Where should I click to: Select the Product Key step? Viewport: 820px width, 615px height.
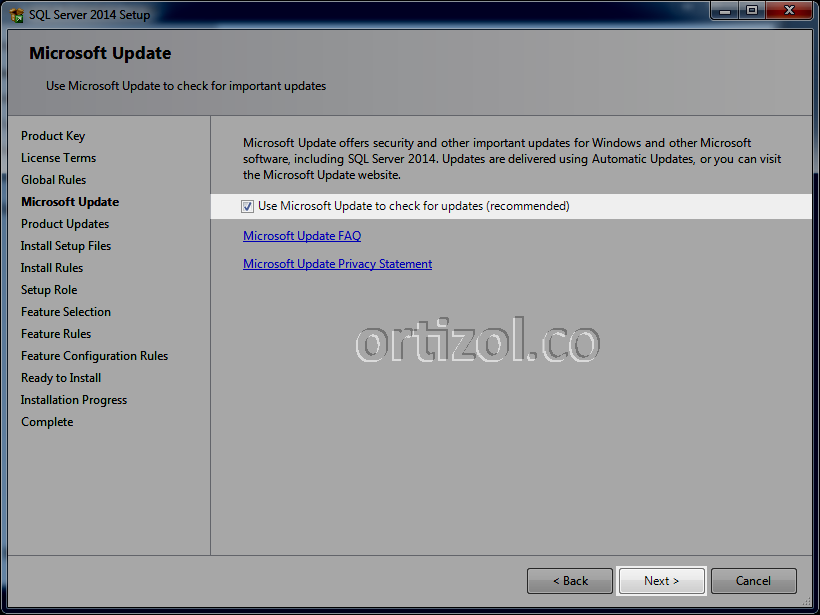[x=53, y=136]
